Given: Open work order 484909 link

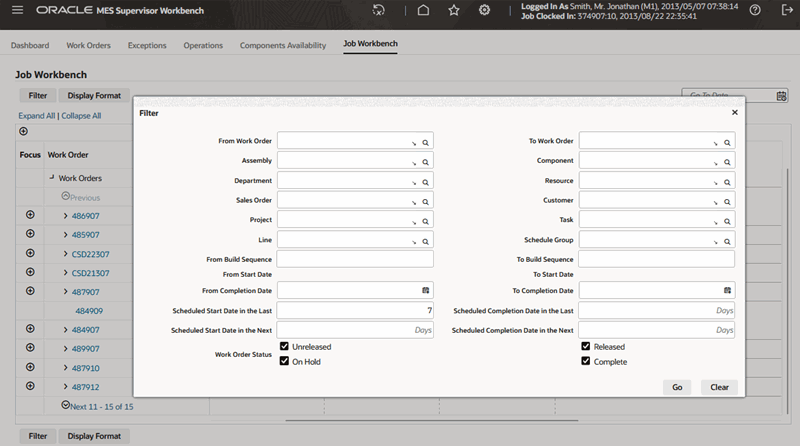Looking at the screenshot, I should [x=89, y=311].
